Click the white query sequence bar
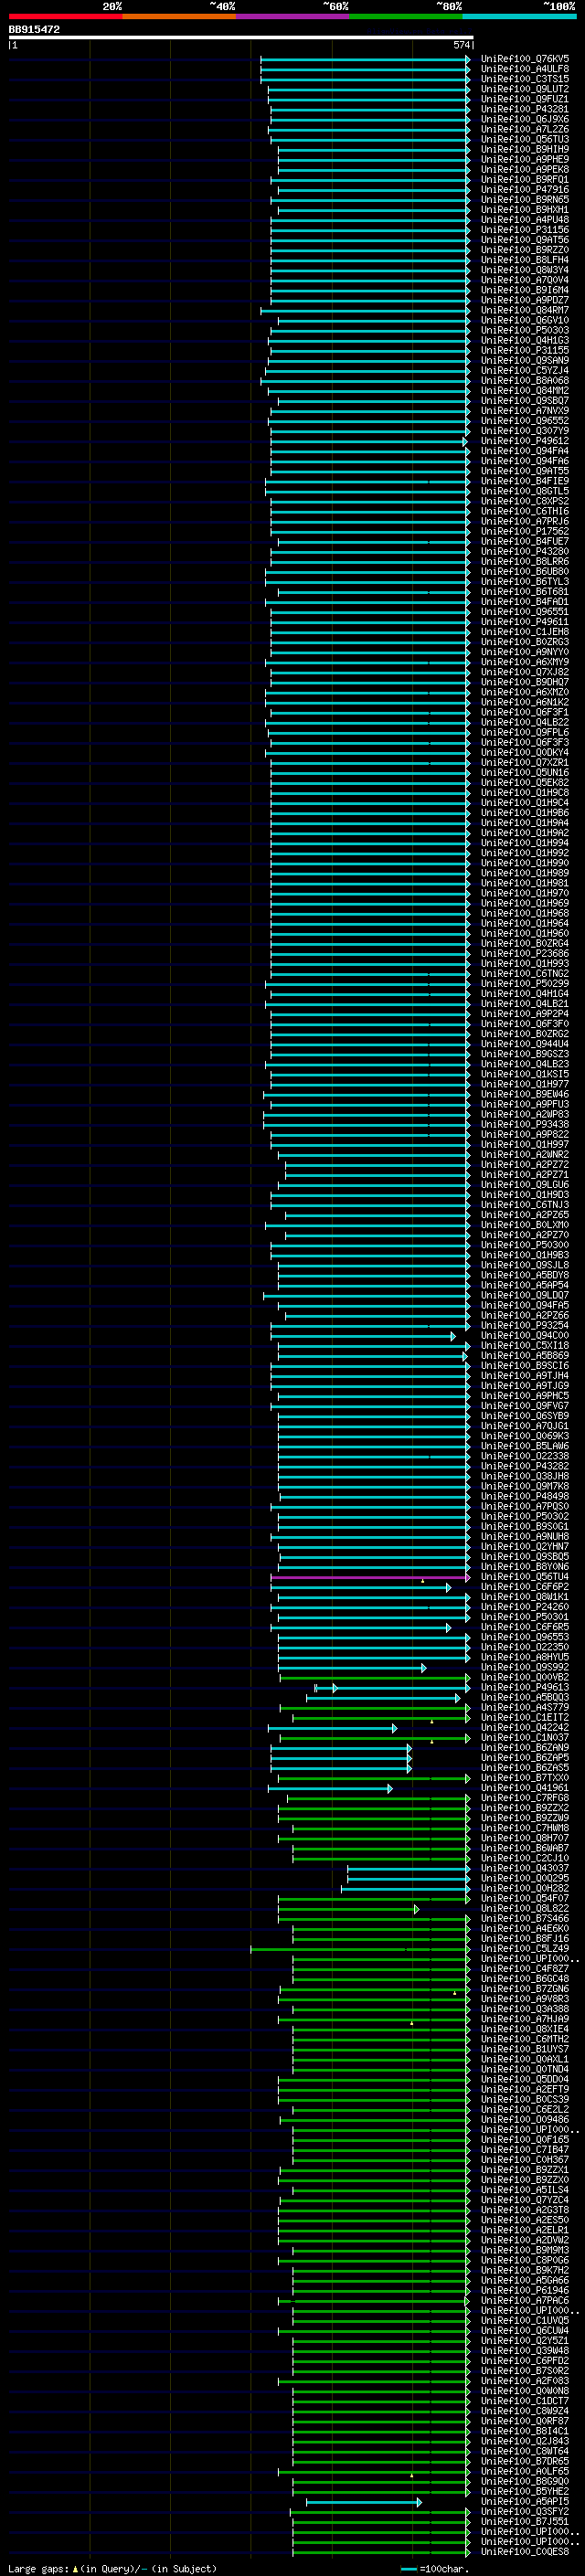The height and width of the screenshot is (2576, 585). (x=241, y=37)
